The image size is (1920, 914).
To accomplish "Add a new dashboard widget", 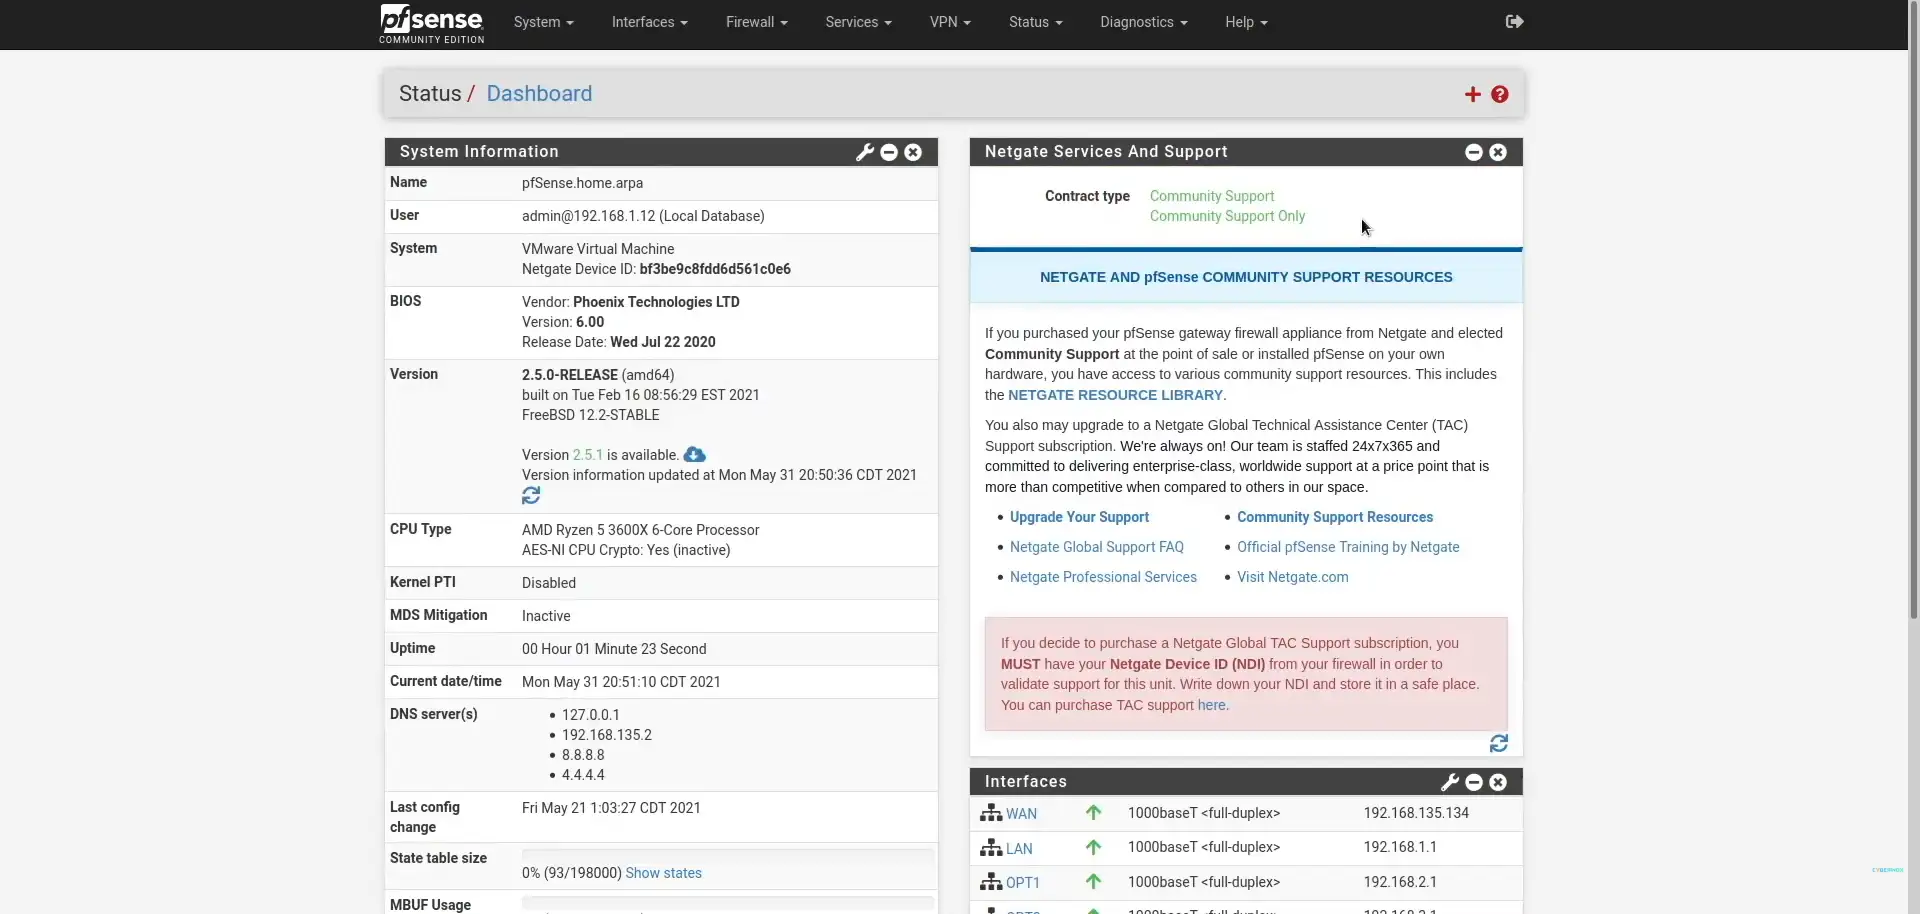I will tap(1472, 94).
